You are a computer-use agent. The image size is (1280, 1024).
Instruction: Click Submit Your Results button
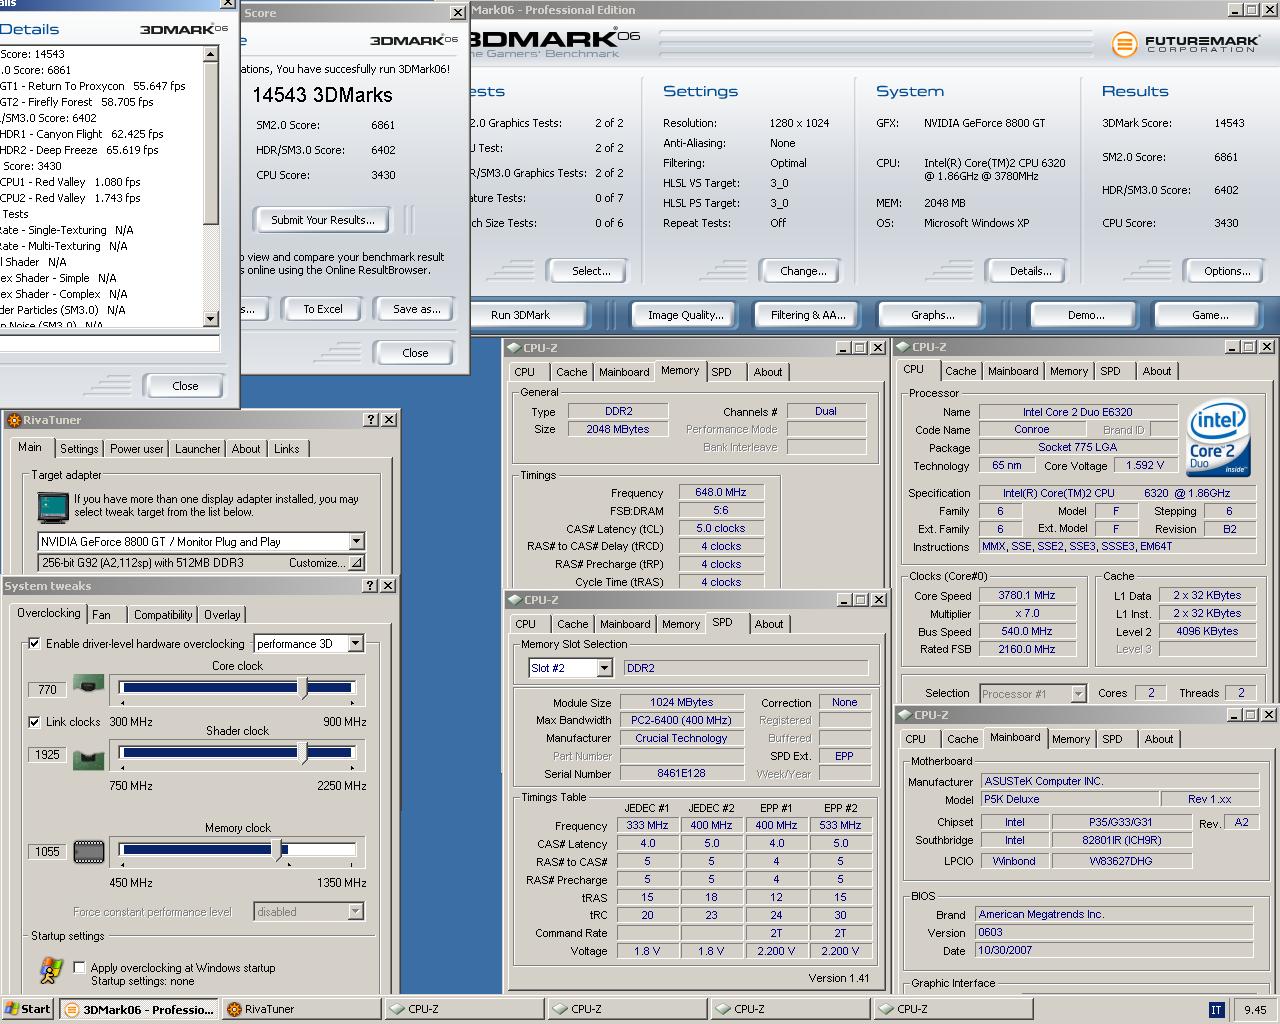323,220
